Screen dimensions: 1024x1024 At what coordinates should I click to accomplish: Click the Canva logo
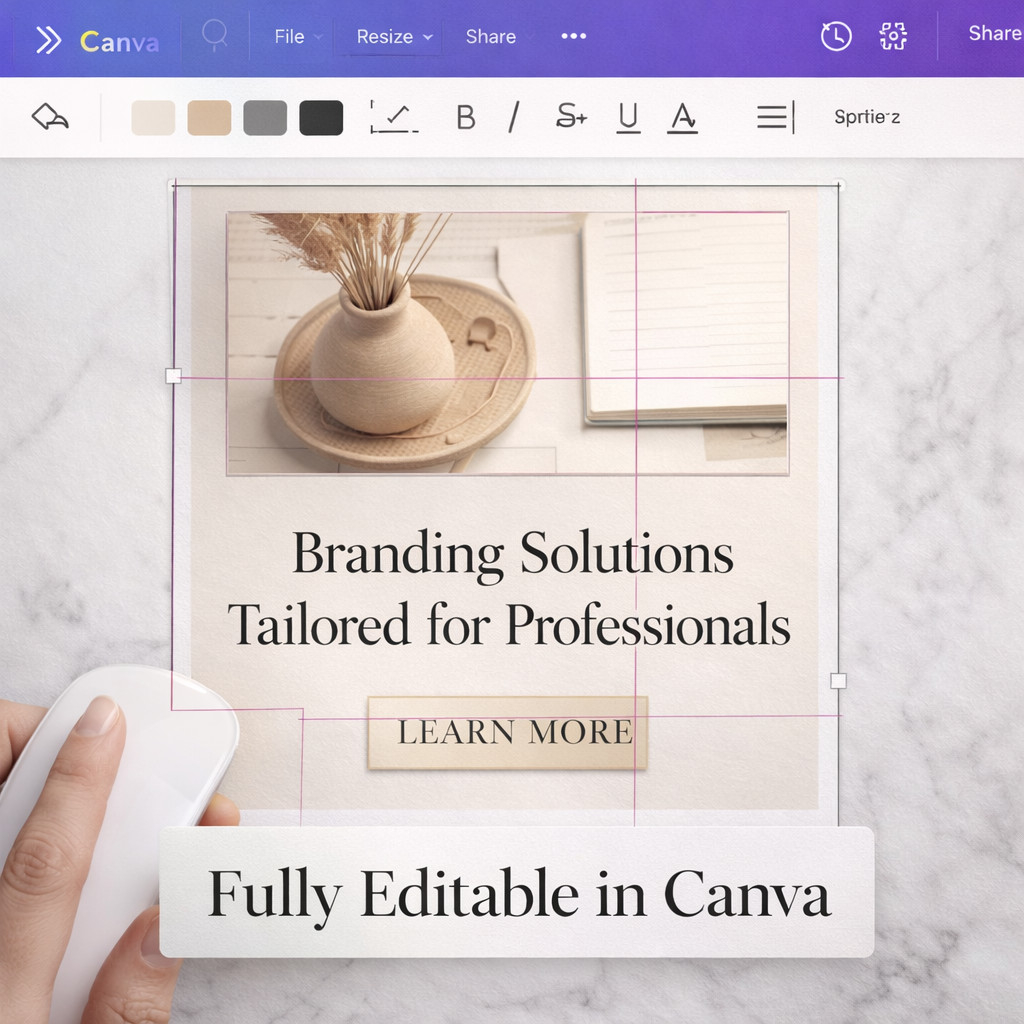tap(120, 42)
